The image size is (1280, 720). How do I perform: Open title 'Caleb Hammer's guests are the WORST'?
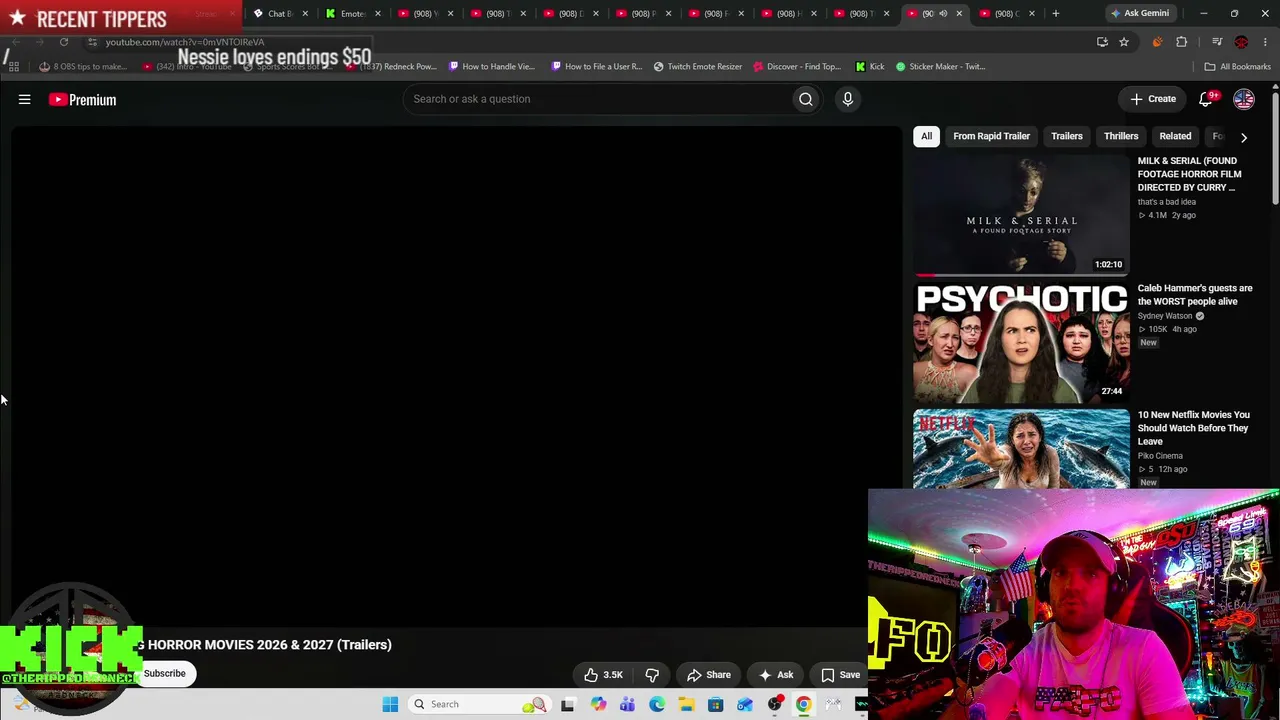[1195, 294]
